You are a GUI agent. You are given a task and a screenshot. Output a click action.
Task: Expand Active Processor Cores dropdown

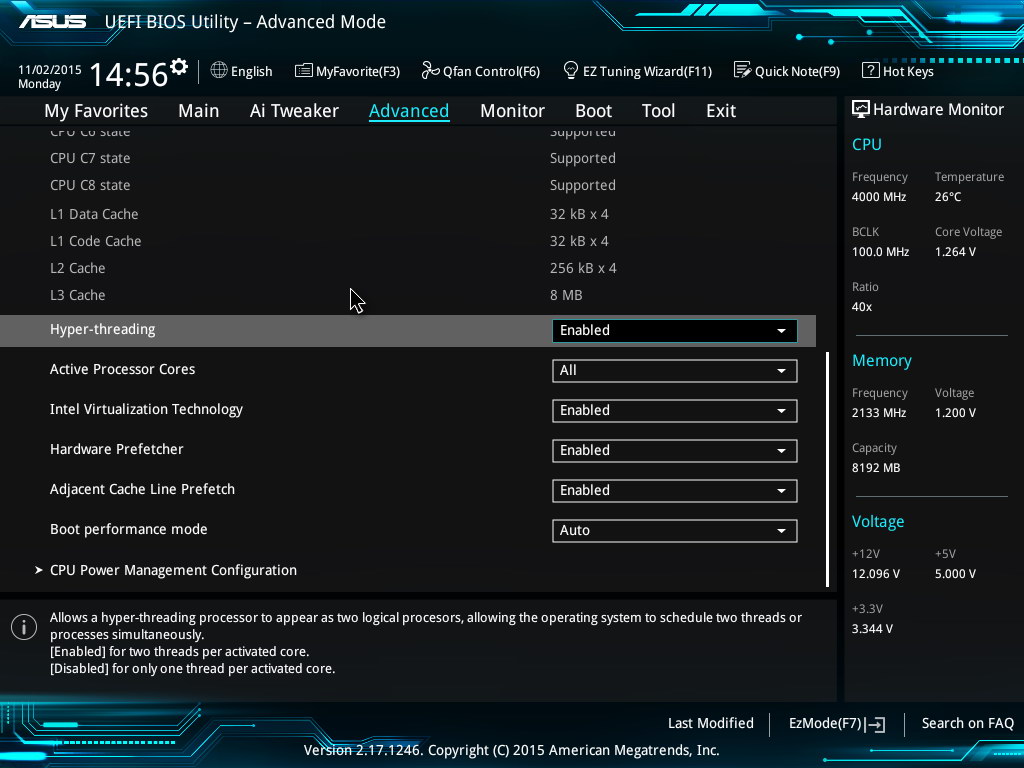[x=674, y=371]
